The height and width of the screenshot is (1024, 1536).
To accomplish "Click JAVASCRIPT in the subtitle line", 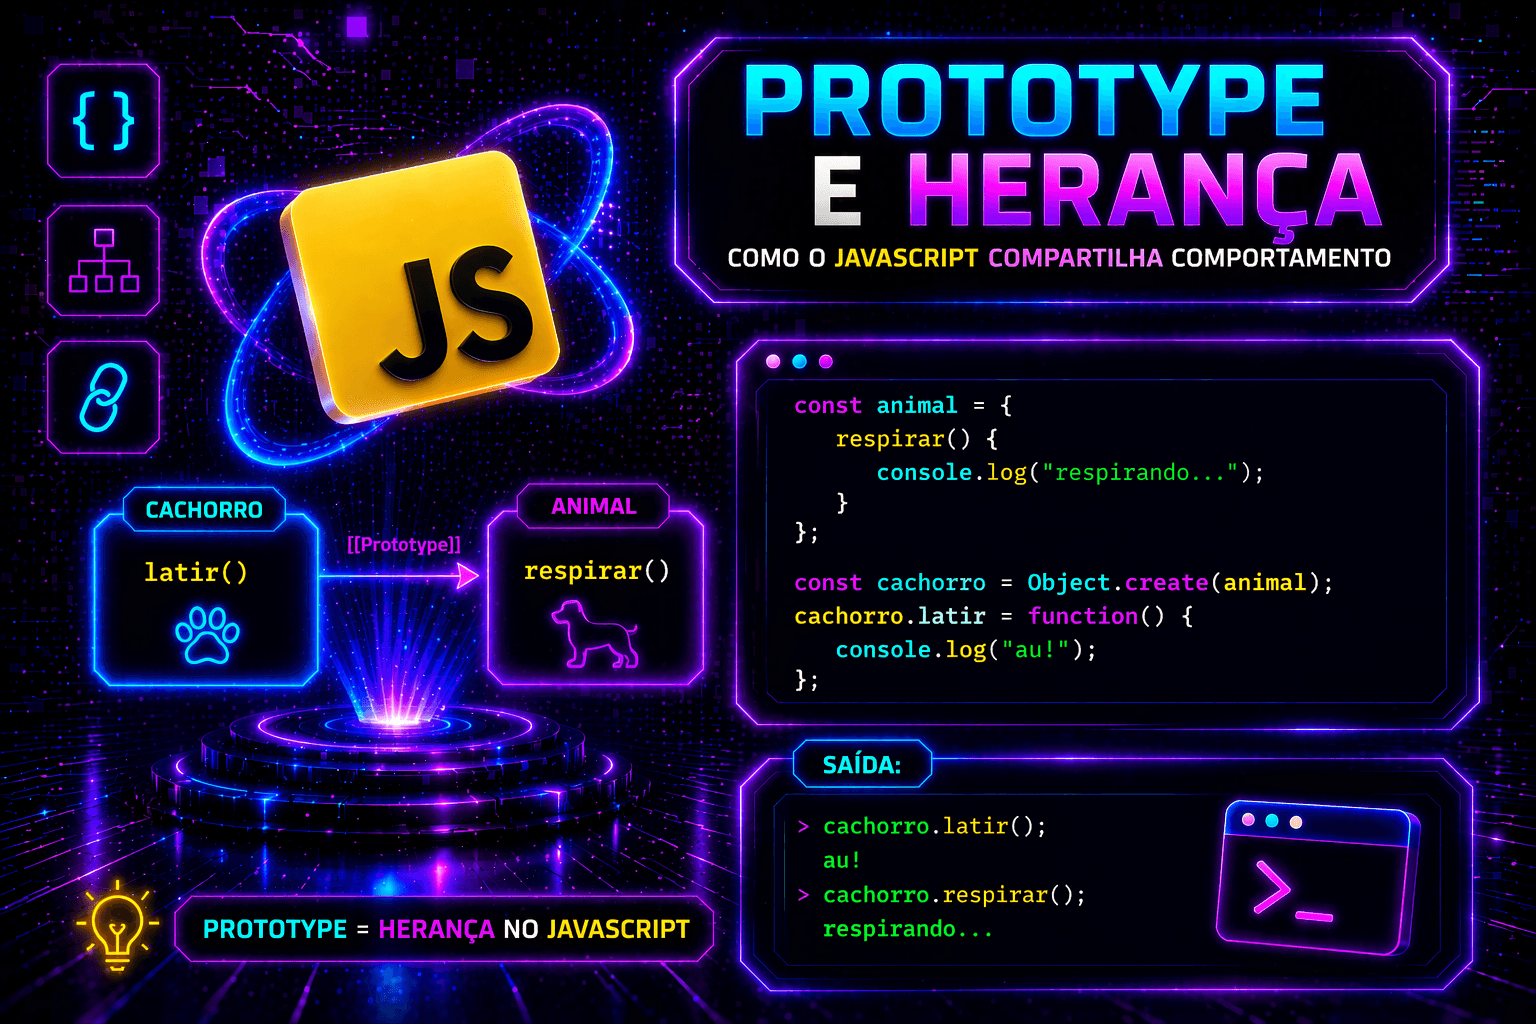I will pos(906,258).
